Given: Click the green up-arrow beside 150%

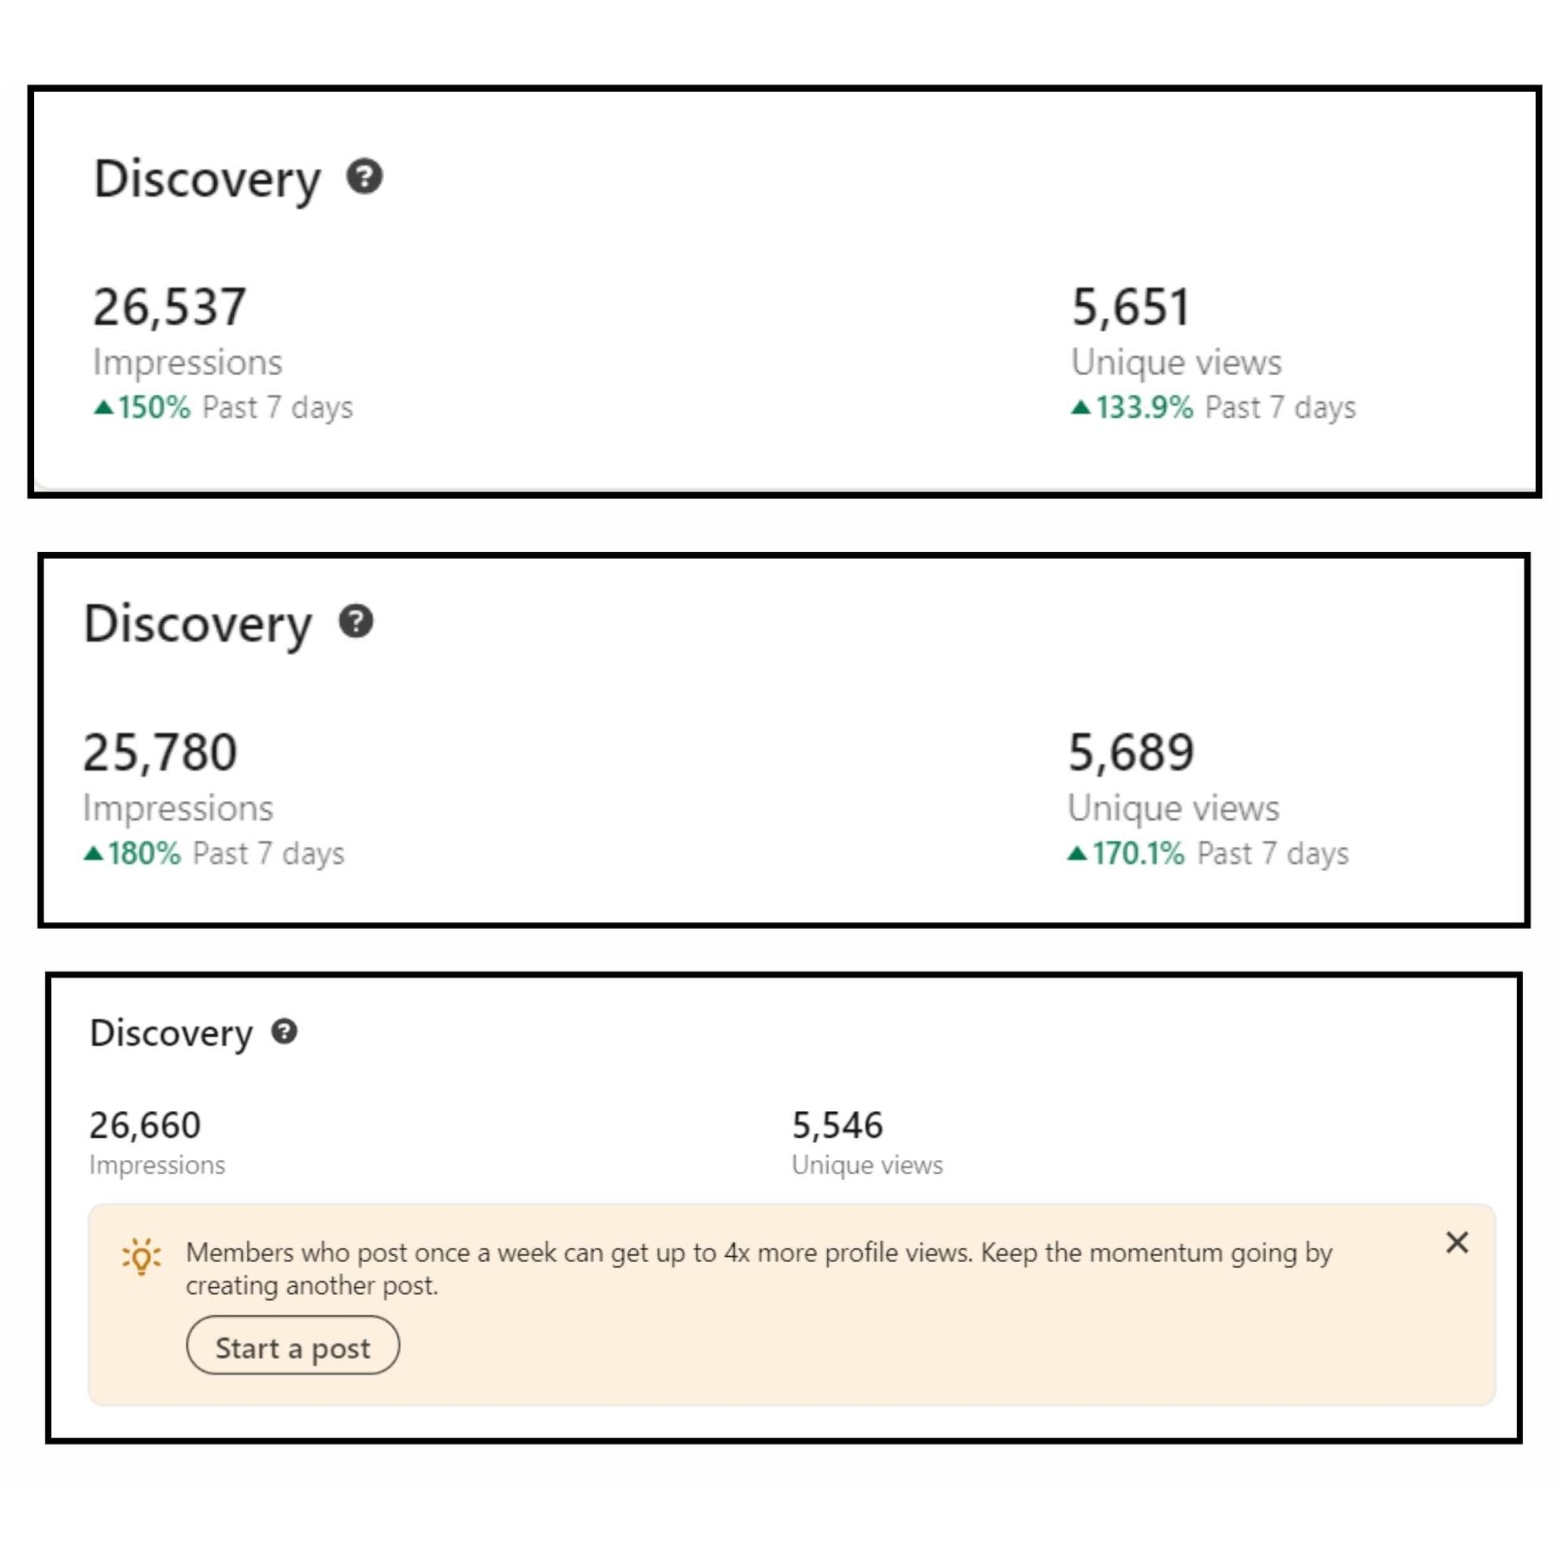Looking at the screenshot, I should [x=103, y=407].
